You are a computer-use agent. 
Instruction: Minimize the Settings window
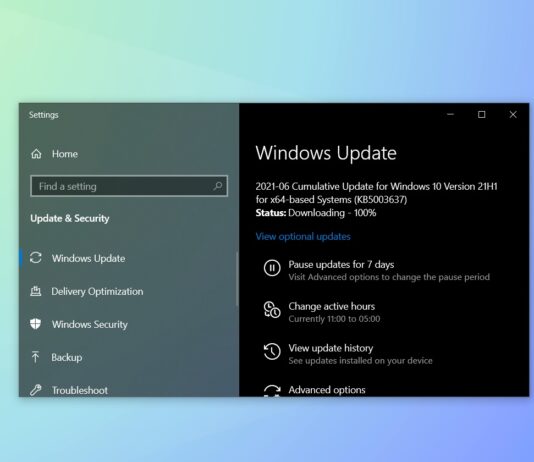450,114
